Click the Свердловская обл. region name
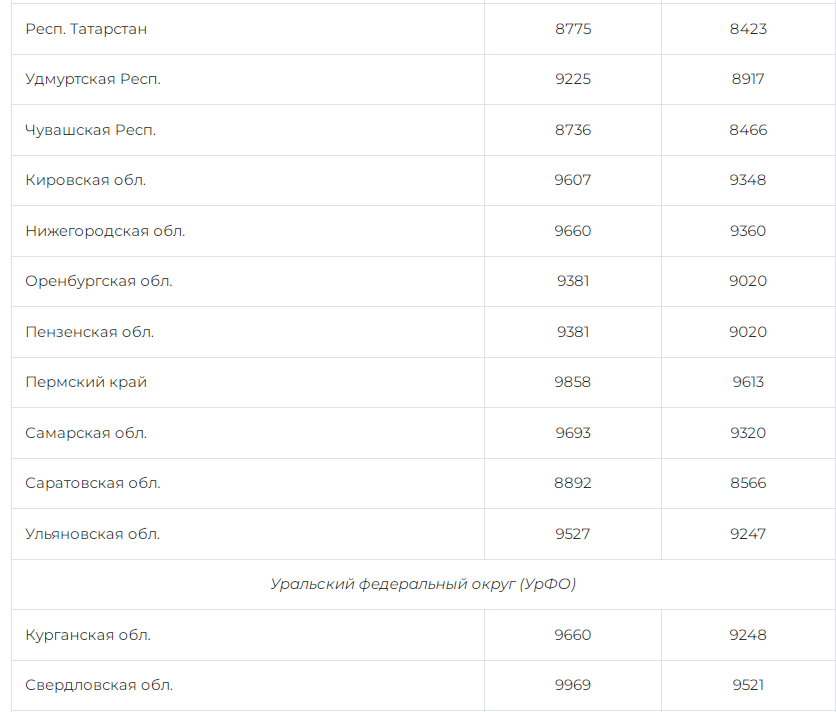The image size is (836, 712). (99, 685)
